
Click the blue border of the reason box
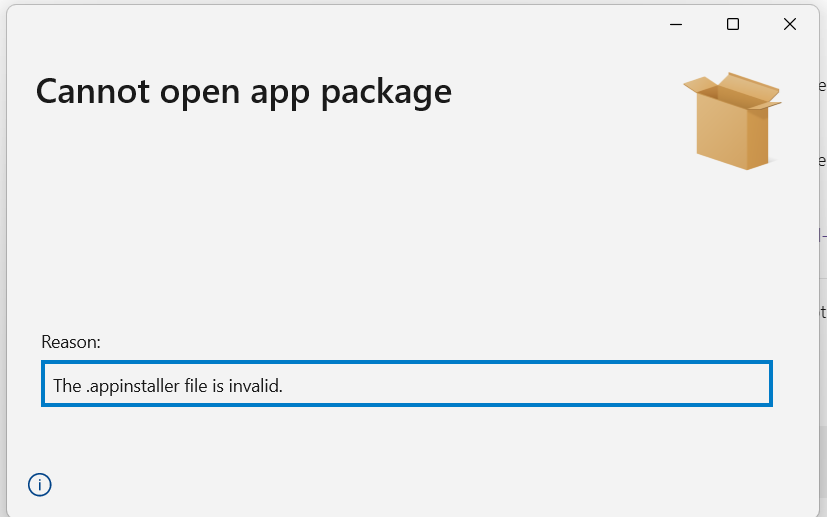[x=407, y=362]
